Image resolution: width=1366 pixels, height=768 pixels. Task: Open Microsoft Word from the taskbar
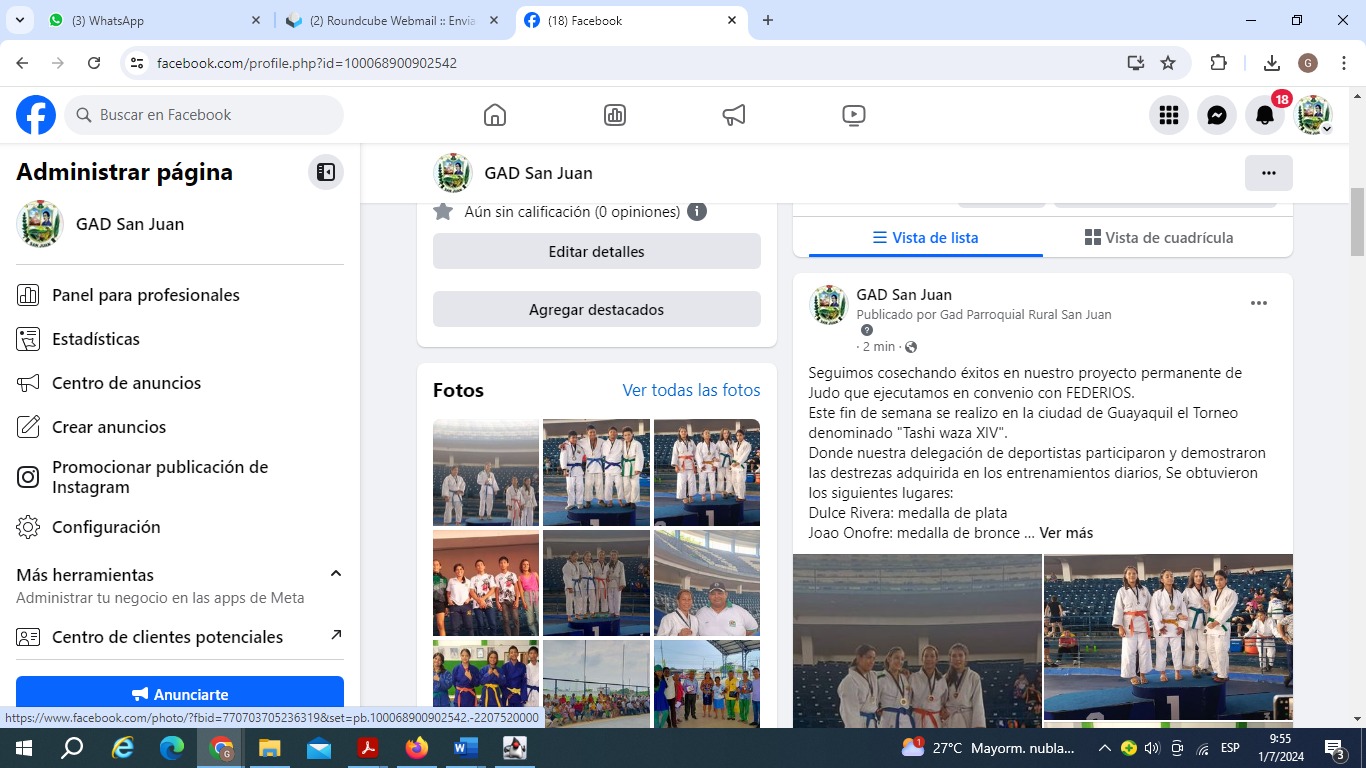[465, 748]
